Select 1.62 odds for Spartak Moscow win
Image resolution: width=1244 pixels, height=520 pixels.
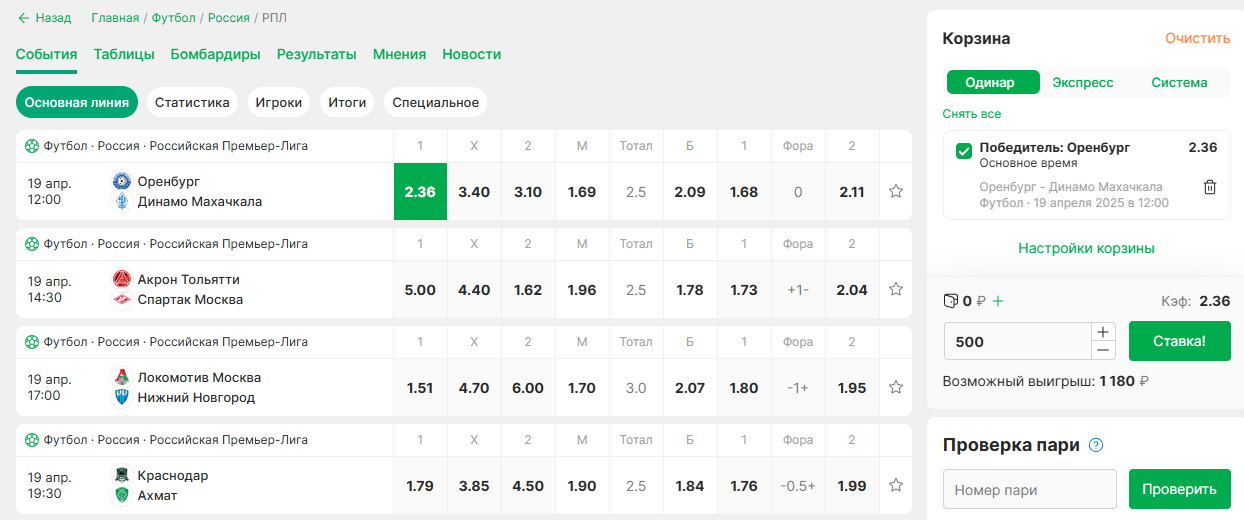click(x=528, y=290)
